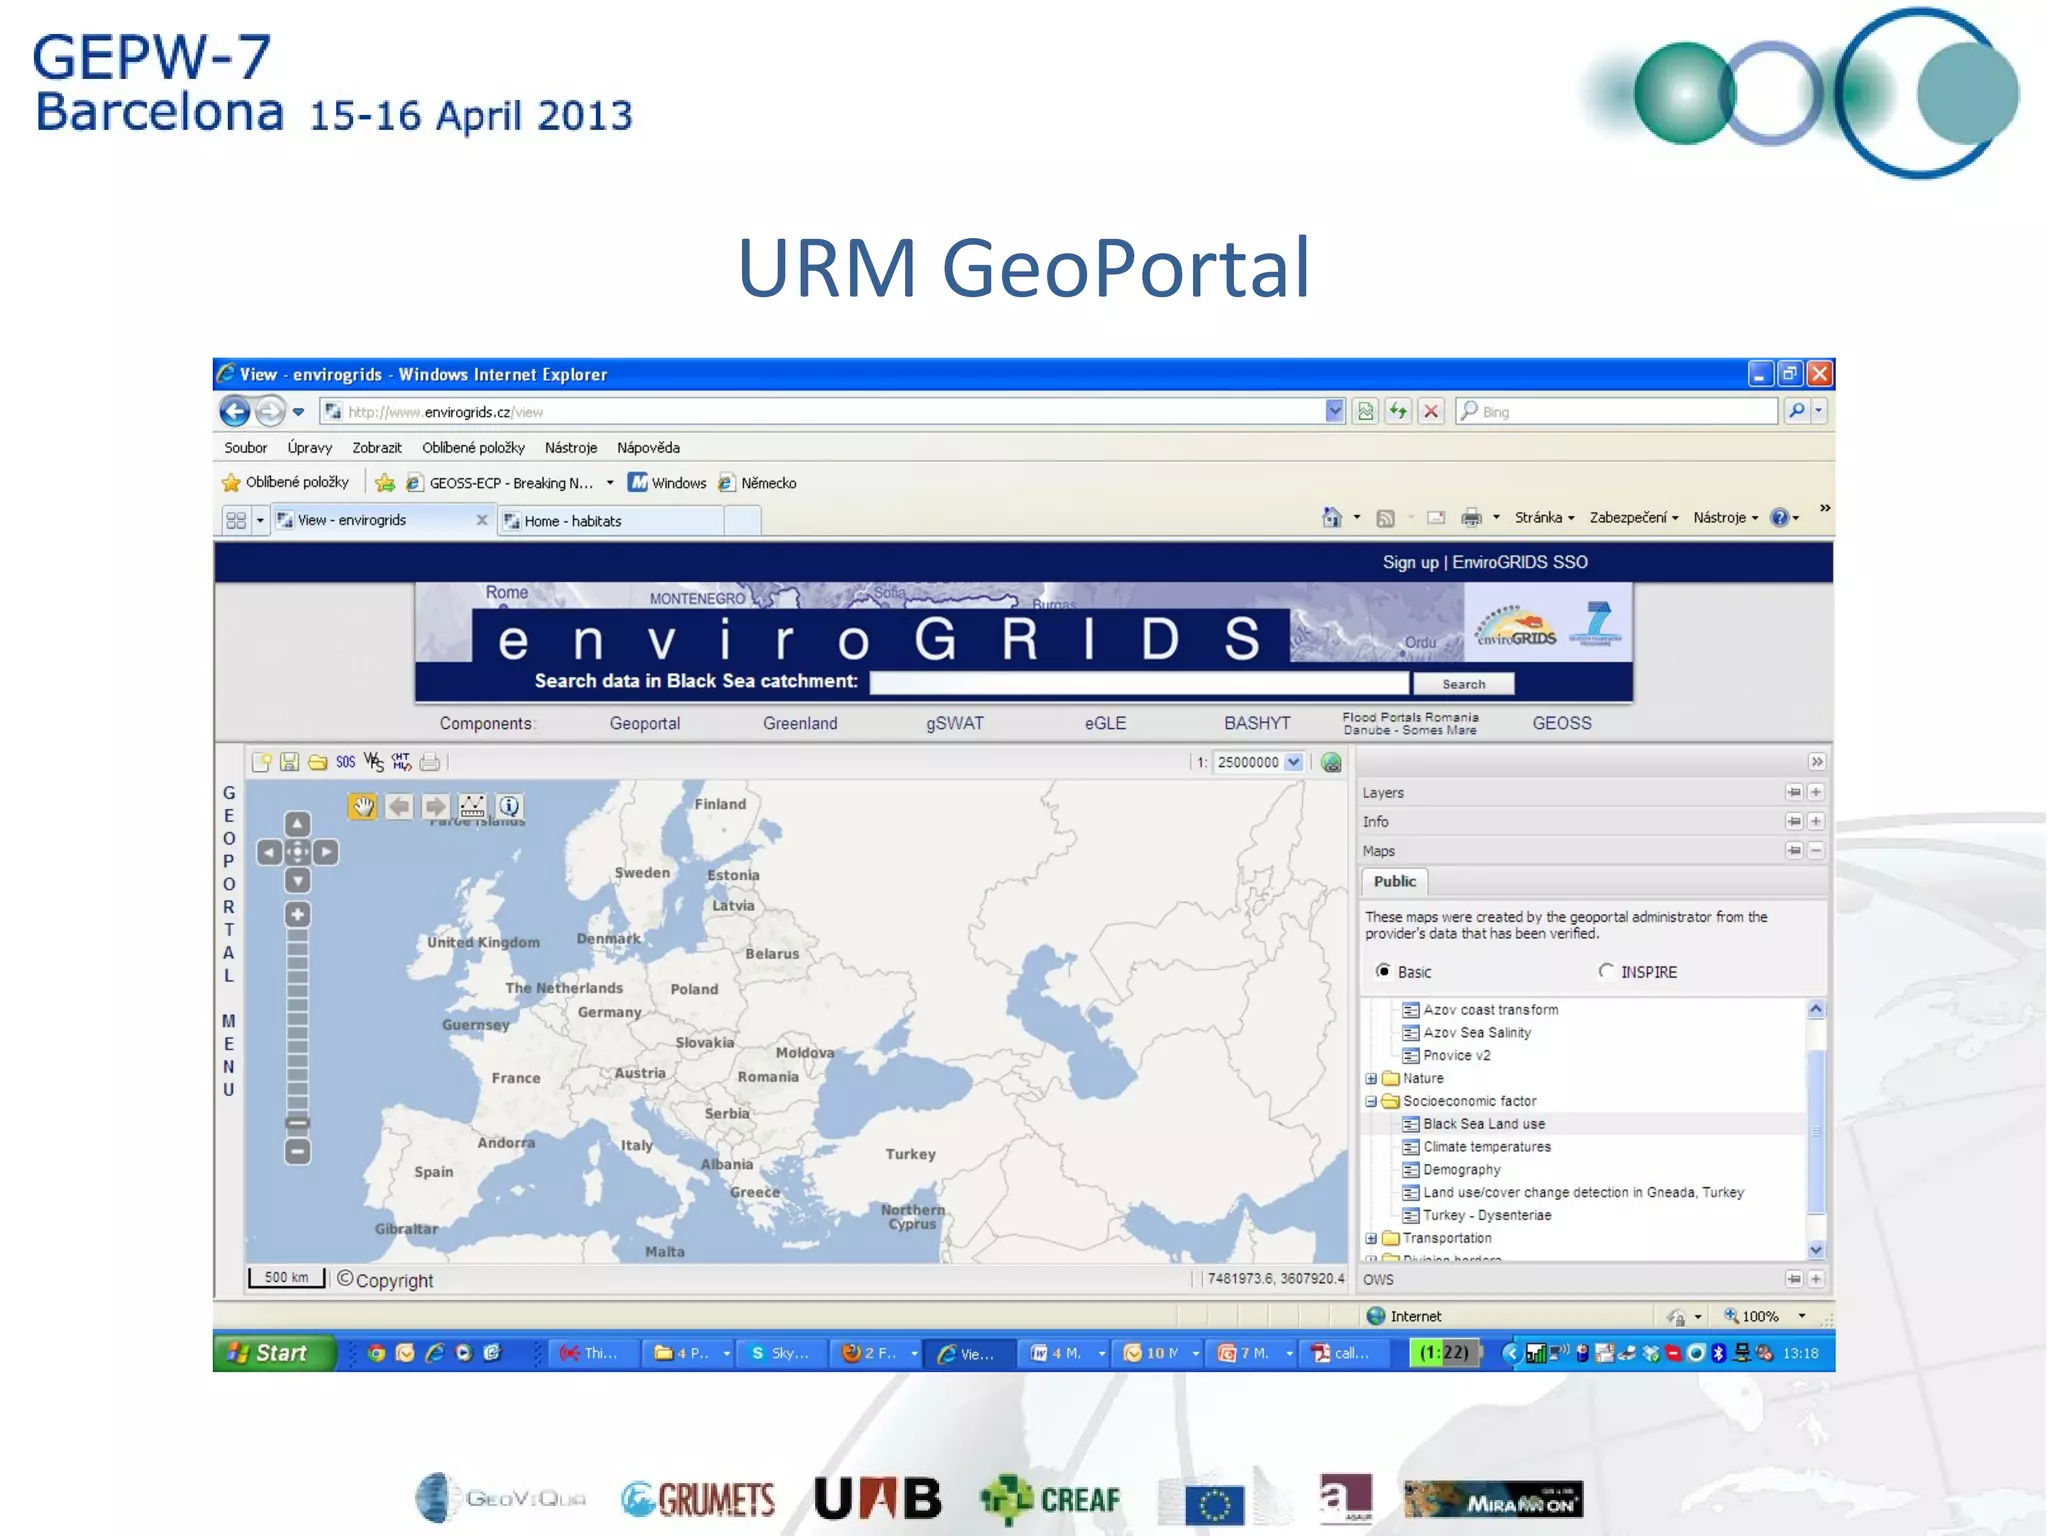The width and height of the screenshot is (2048, 1536).
Task: Click the browser Back button
Action: 235,411
